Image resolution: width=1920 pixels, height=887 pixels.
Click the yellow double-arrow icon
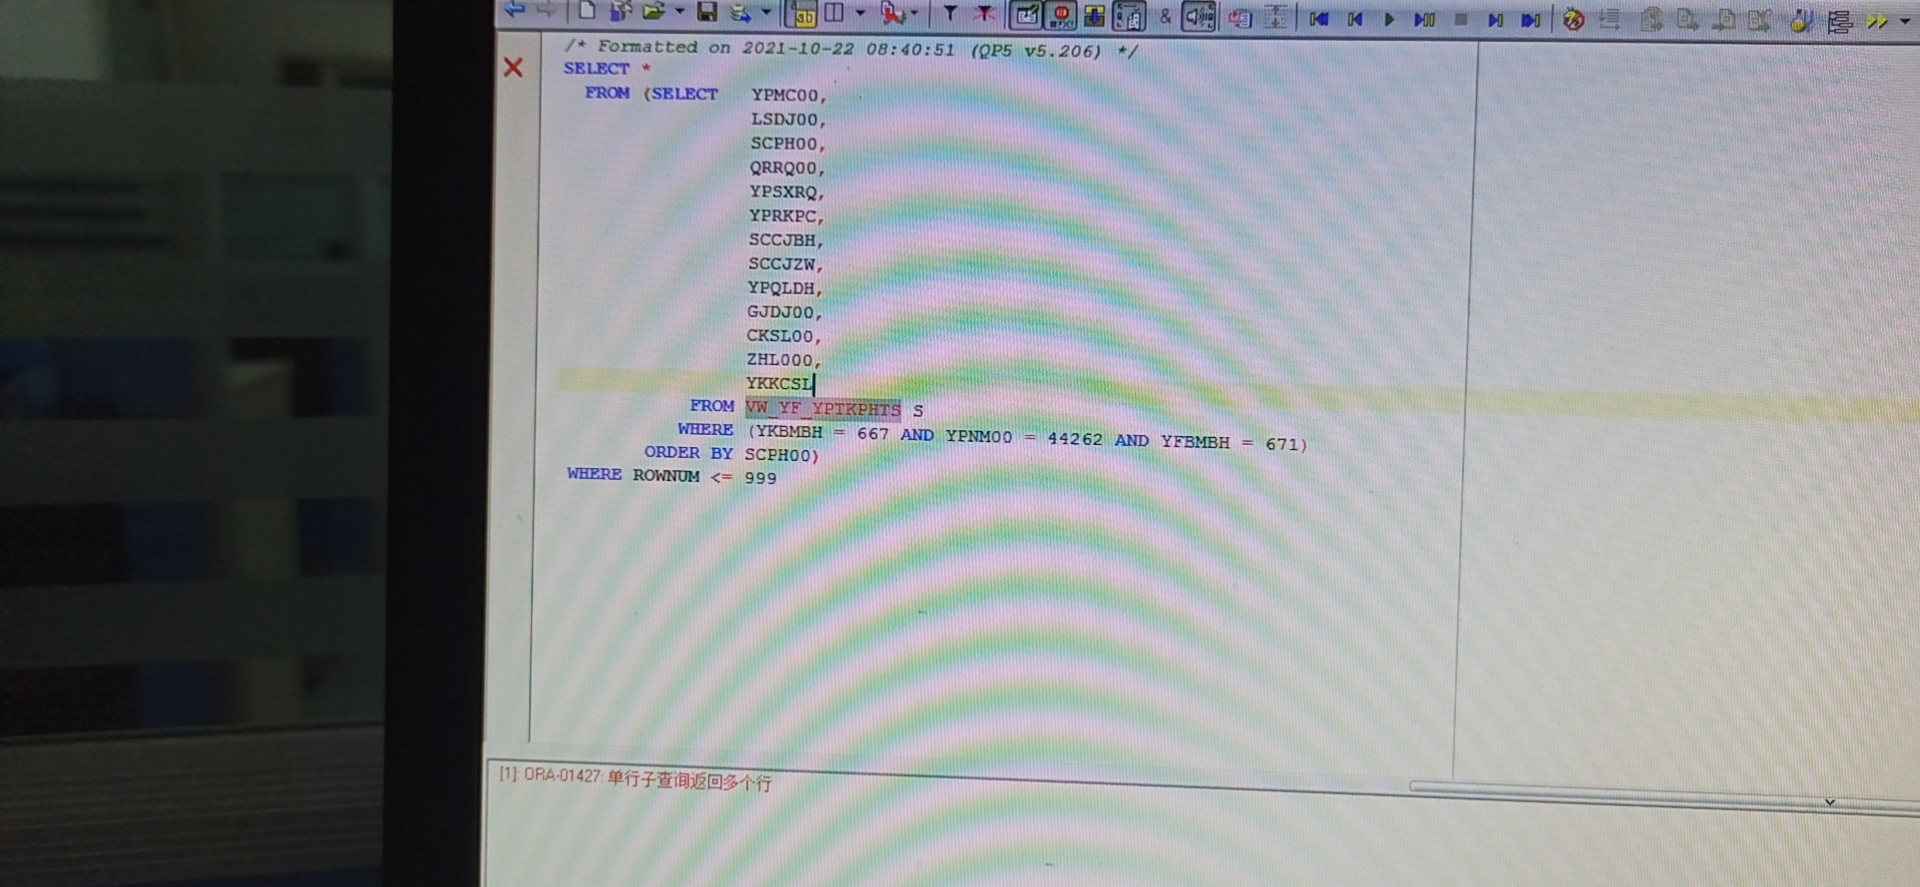1876,22
